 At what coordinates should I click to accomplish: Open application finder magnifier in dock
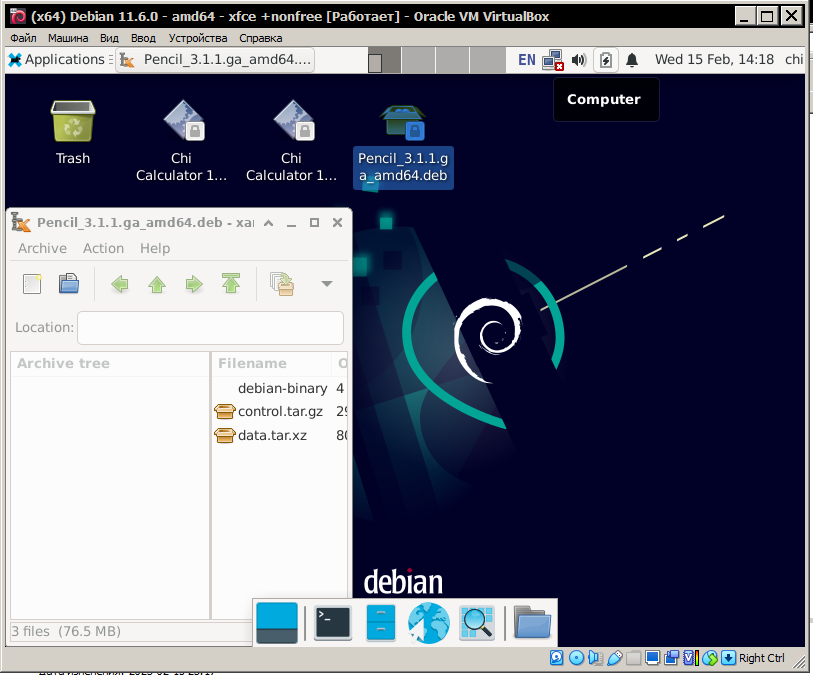pyautogui.click(x=477, y=623)
